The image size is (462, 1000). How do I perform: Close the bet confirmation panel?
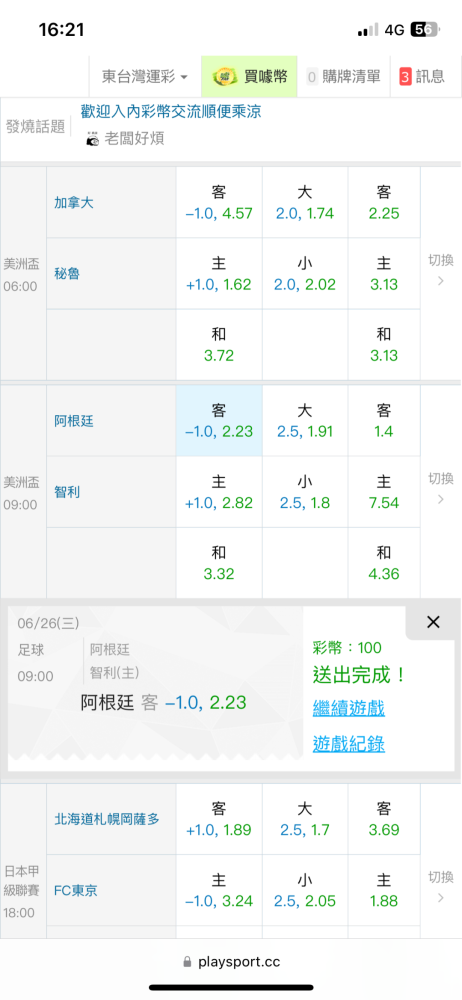click(x=433, y=622)
